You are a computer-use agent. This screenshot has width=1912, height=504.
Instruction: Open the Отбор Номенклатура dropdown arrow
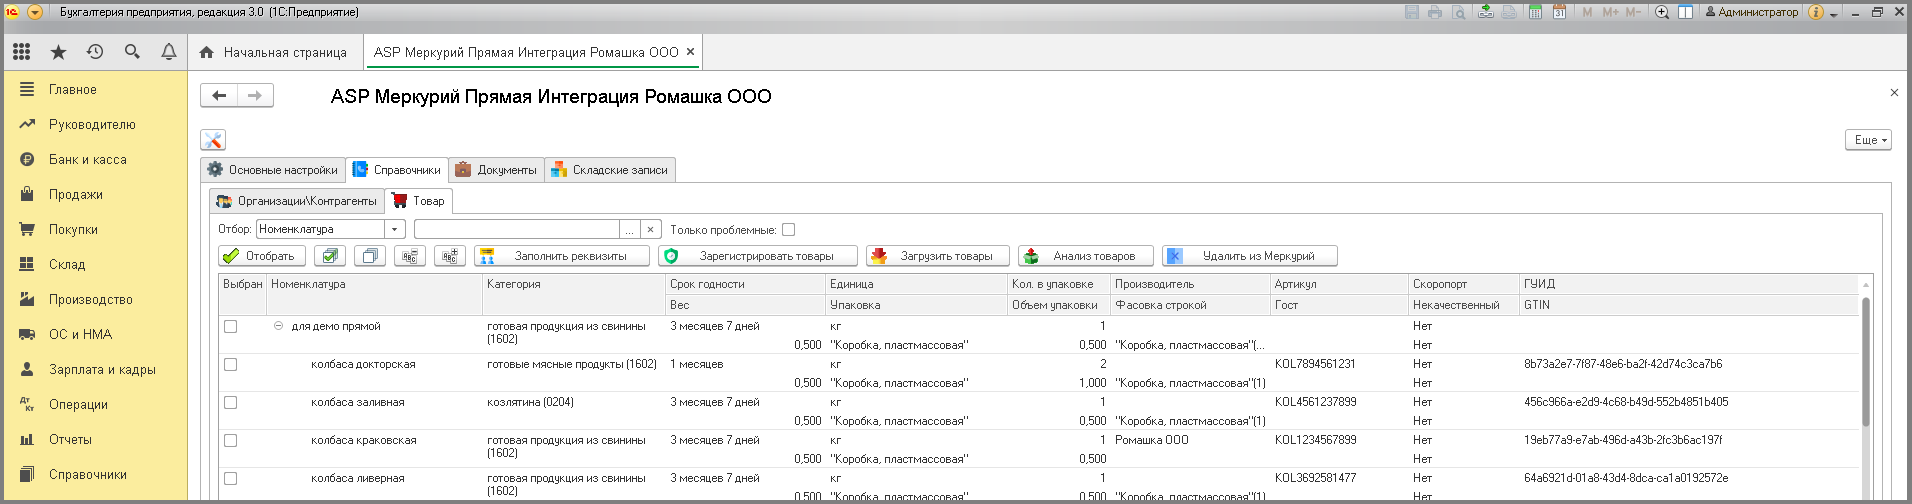[x=395, y=229]
